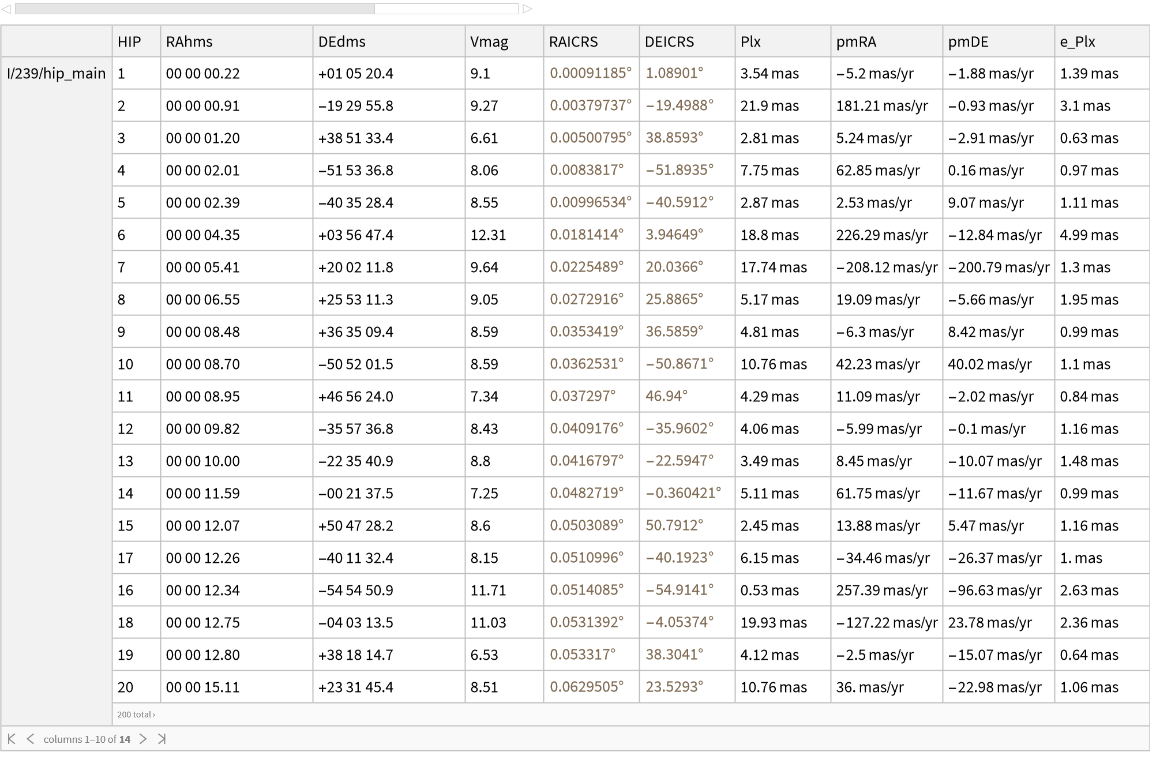This screenshot has height=770, width=1150.
Task: Click the RAICRS value 0.00091185°
Action: [590, 73]
